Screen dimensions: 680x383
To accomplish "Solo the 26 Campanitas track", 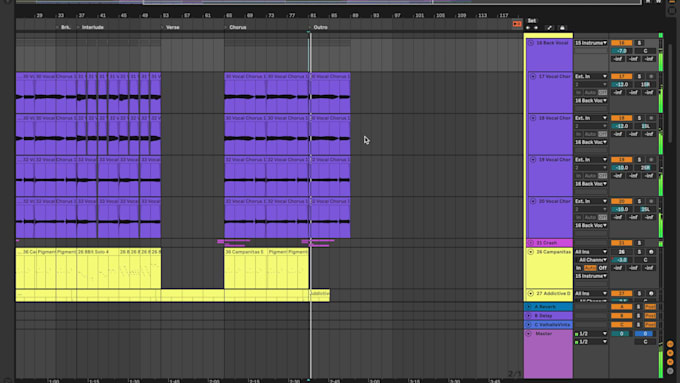I will [639, 252].
